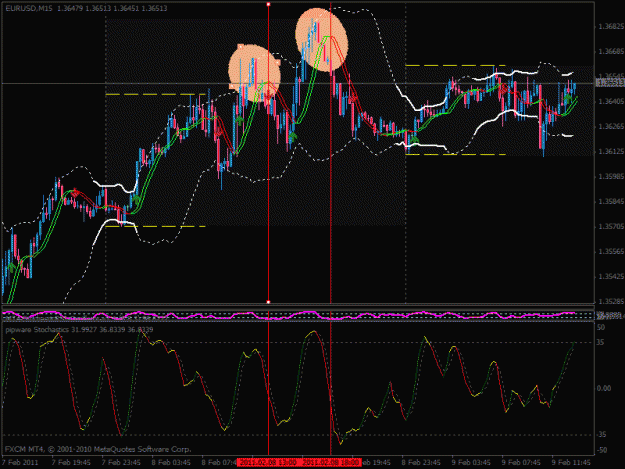Click the 1.36825 price axis label
This screenshot has width=625, height=469.
pyautogui.click(x=611, y=26)
